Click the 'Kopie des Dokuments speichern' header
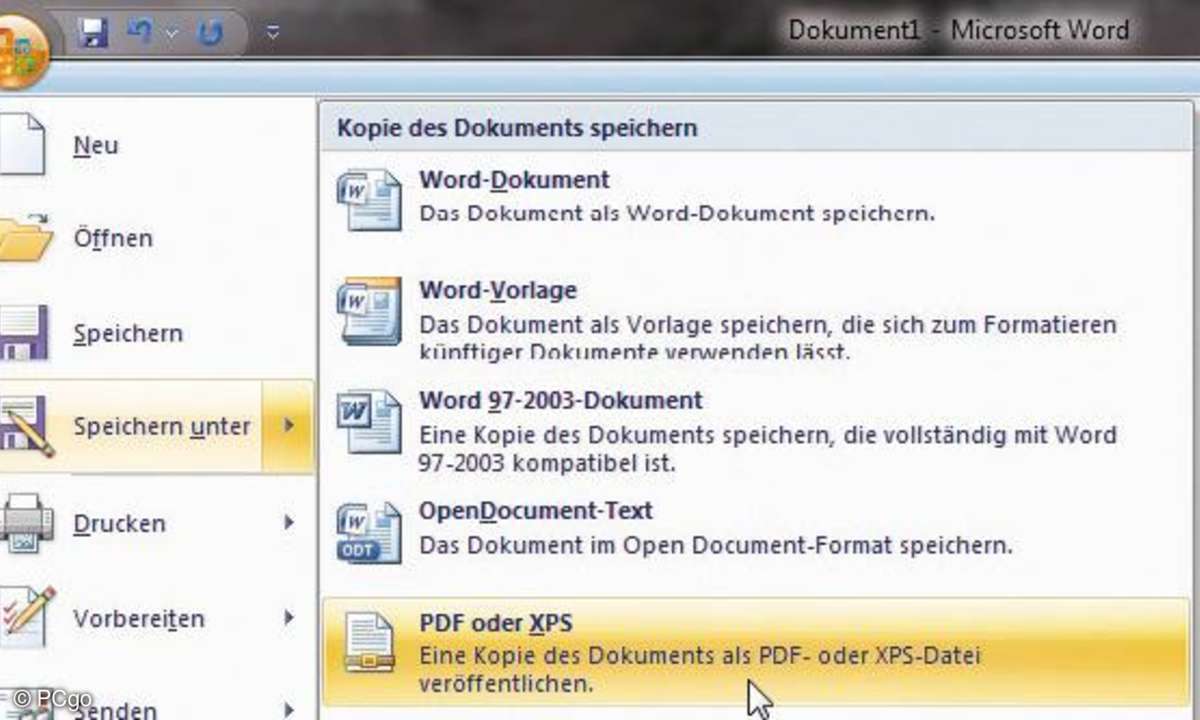 [517, 128]
